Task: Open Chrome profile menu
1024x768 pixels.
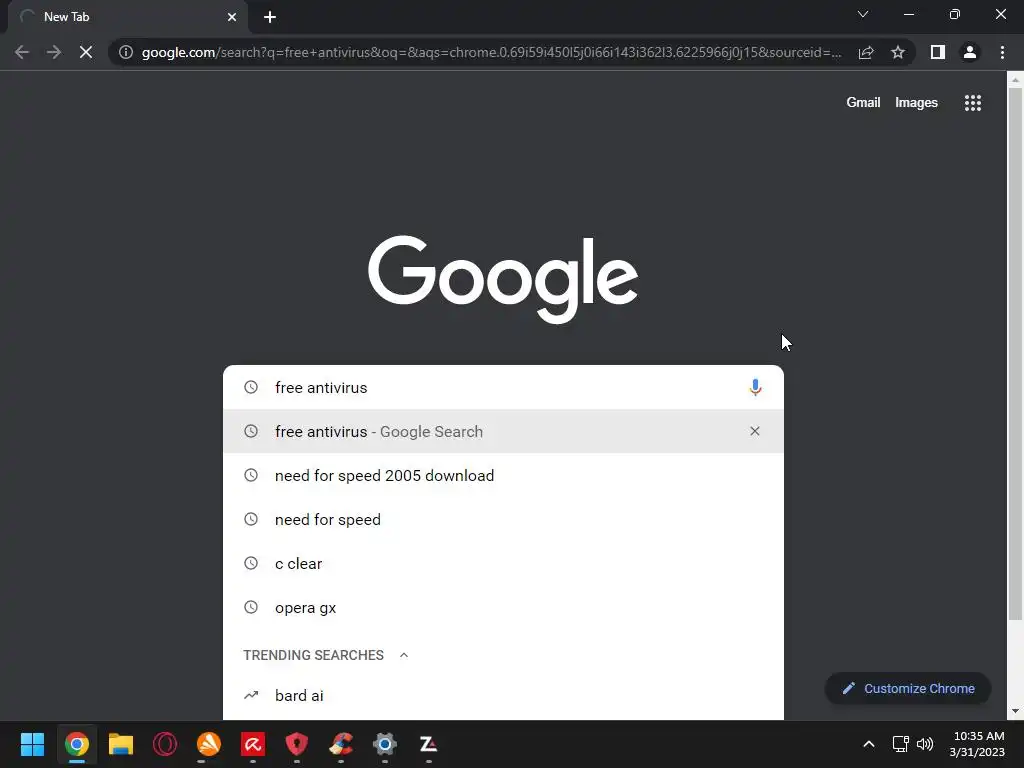Action: coord(970,52)
